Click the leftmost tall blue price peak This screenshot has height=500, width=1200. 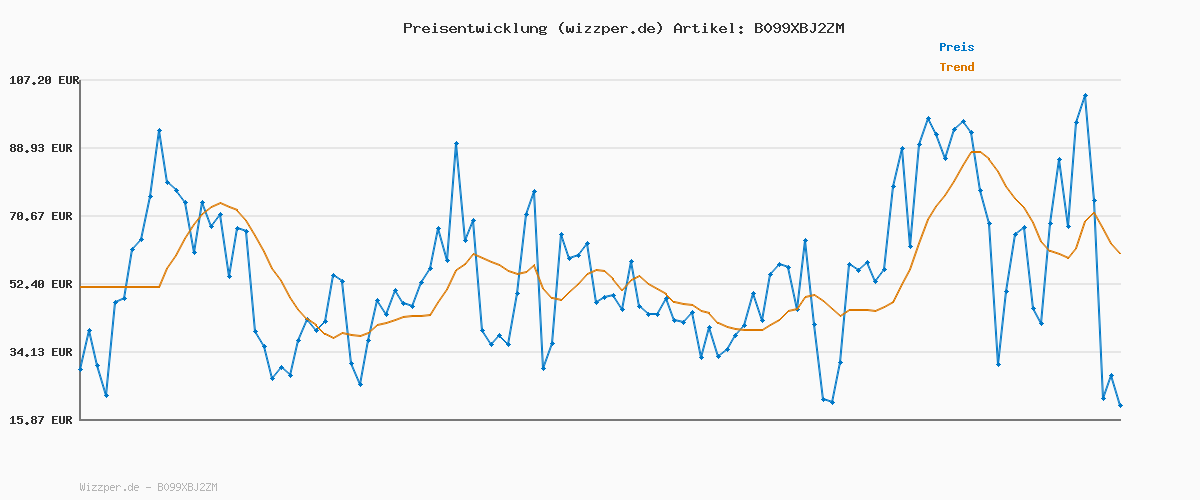(159, 131)
